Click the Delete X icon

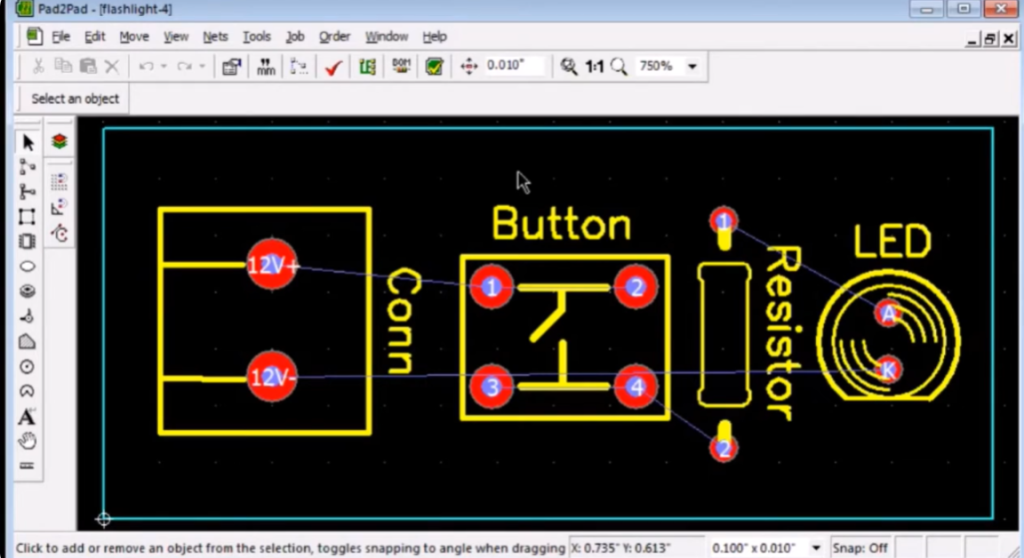click(x=112, y=65)
